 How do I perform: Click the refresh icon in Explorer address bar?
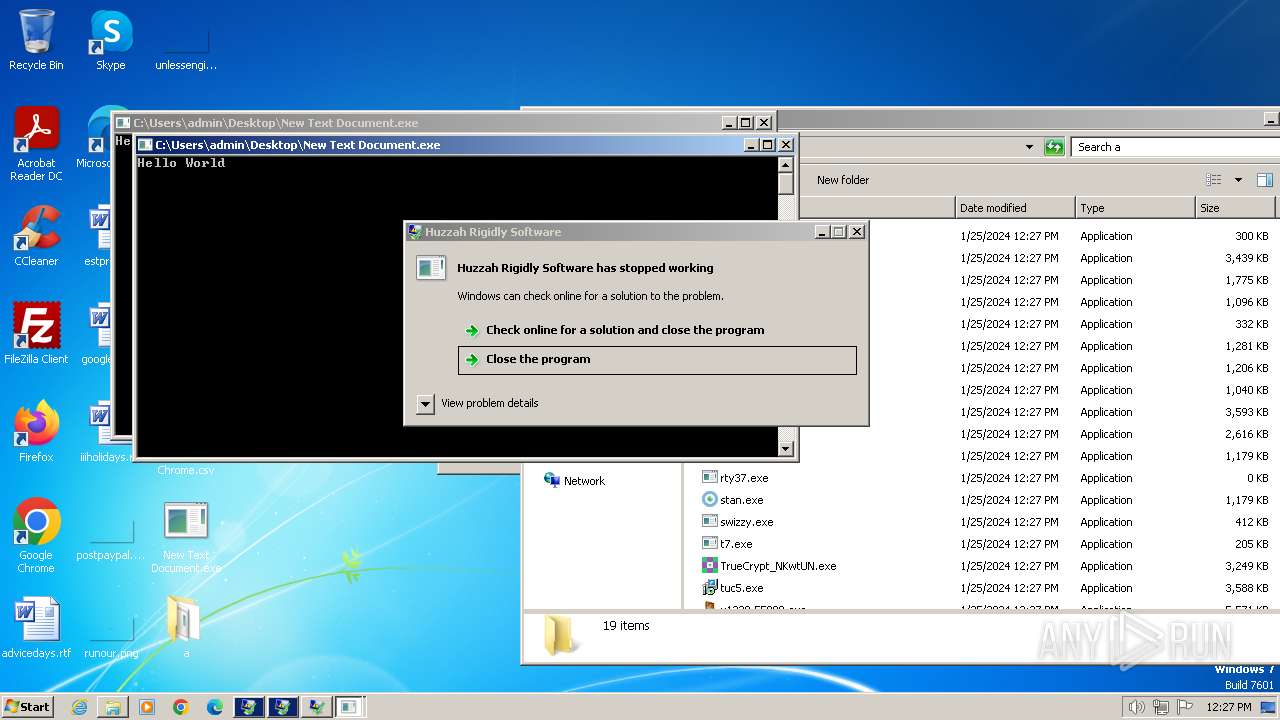pos(1054,147)
